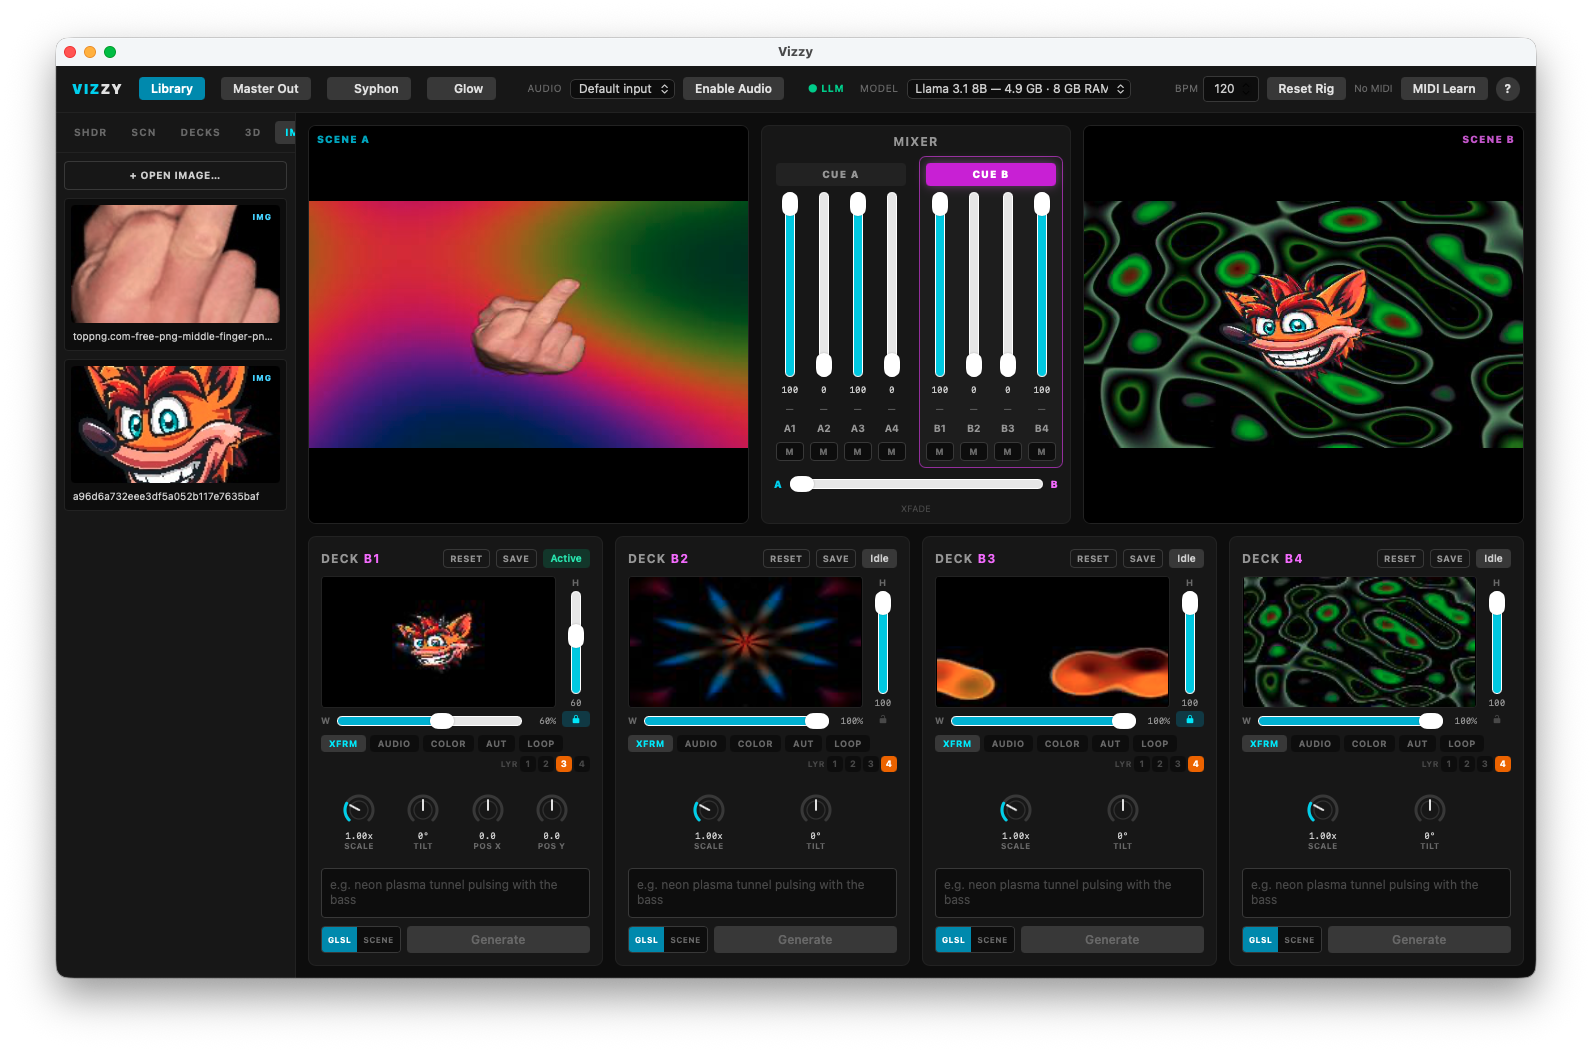This screenshot has width=1592, height=1052.
Task: Toggle the aspect lock icon on Deck B4
Action: click(x=1497, y=720)
